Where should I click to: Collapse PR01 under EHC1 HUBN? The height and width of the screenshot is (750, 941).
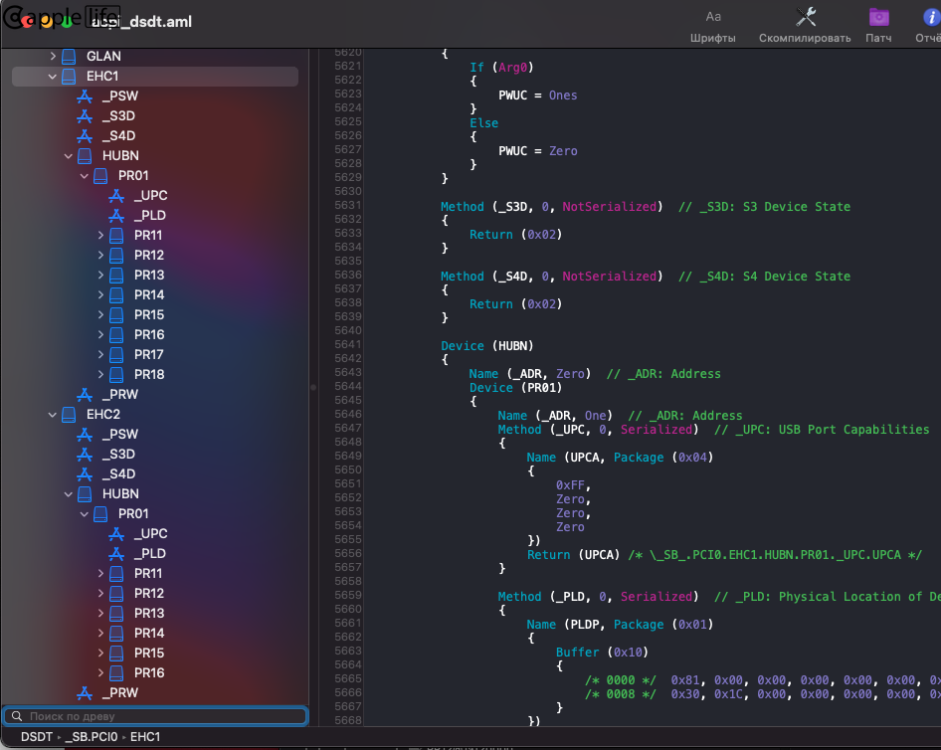tap(84, 176)
